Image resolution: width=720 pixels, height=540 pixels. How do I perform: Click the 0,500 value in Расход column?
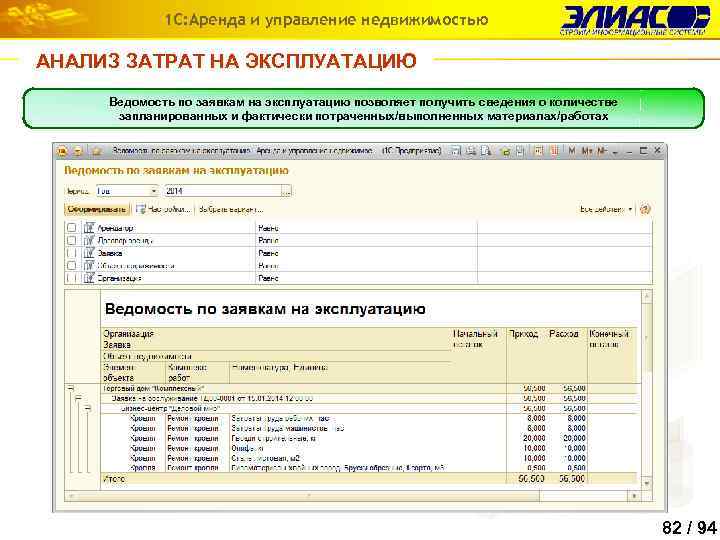[x=576, y=468]
